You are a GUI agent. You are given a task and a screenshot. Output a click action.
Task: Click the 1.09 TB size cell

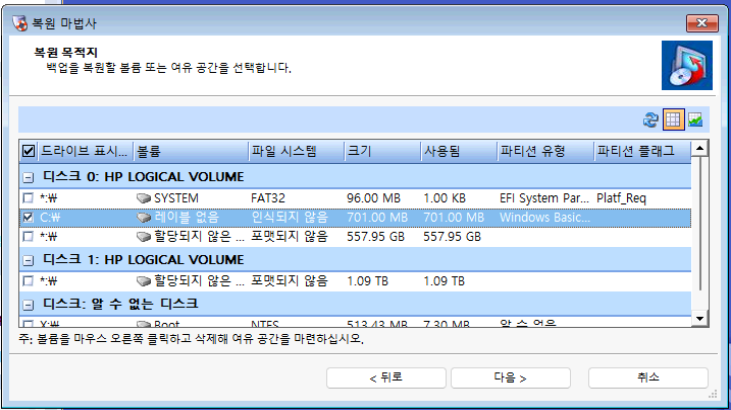[x=367, y=281]
